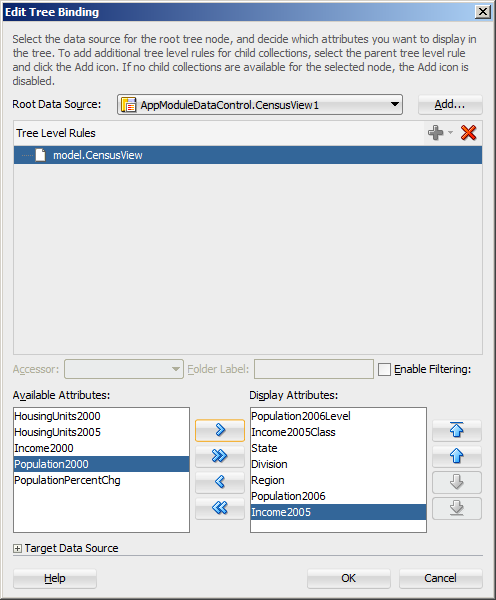Viewport: 496px width, 600px height.
Task: Click the Add... button
Action: pos(450,104)
